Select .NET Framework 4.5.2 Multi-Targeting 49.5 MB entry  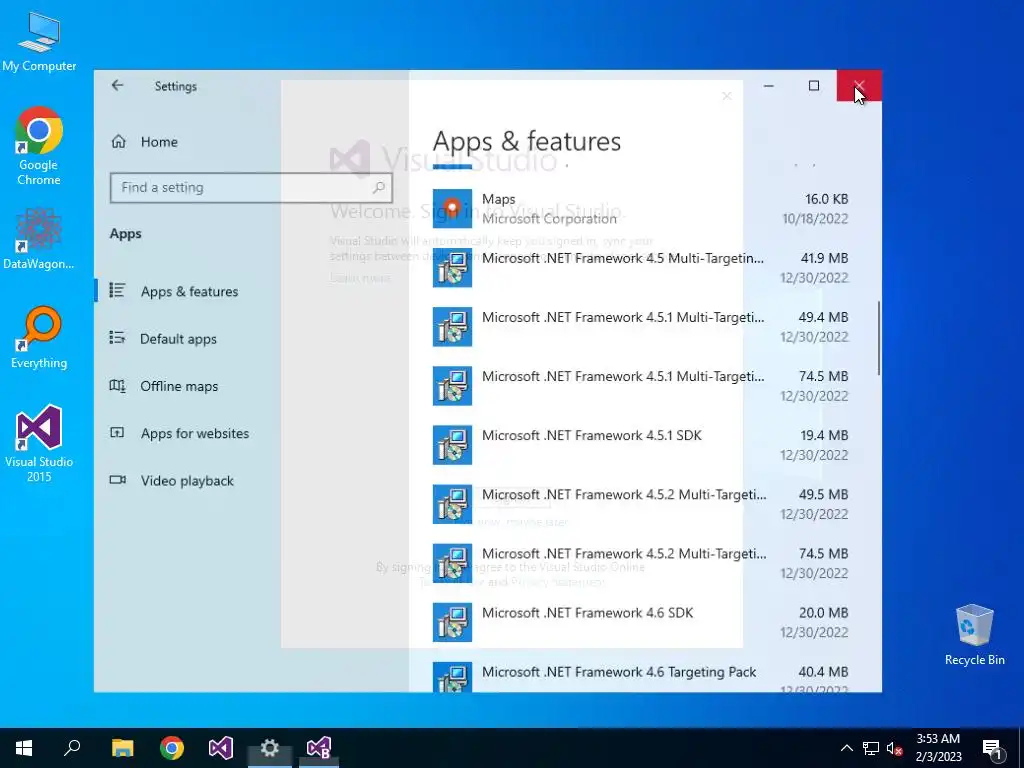[641, 504]
